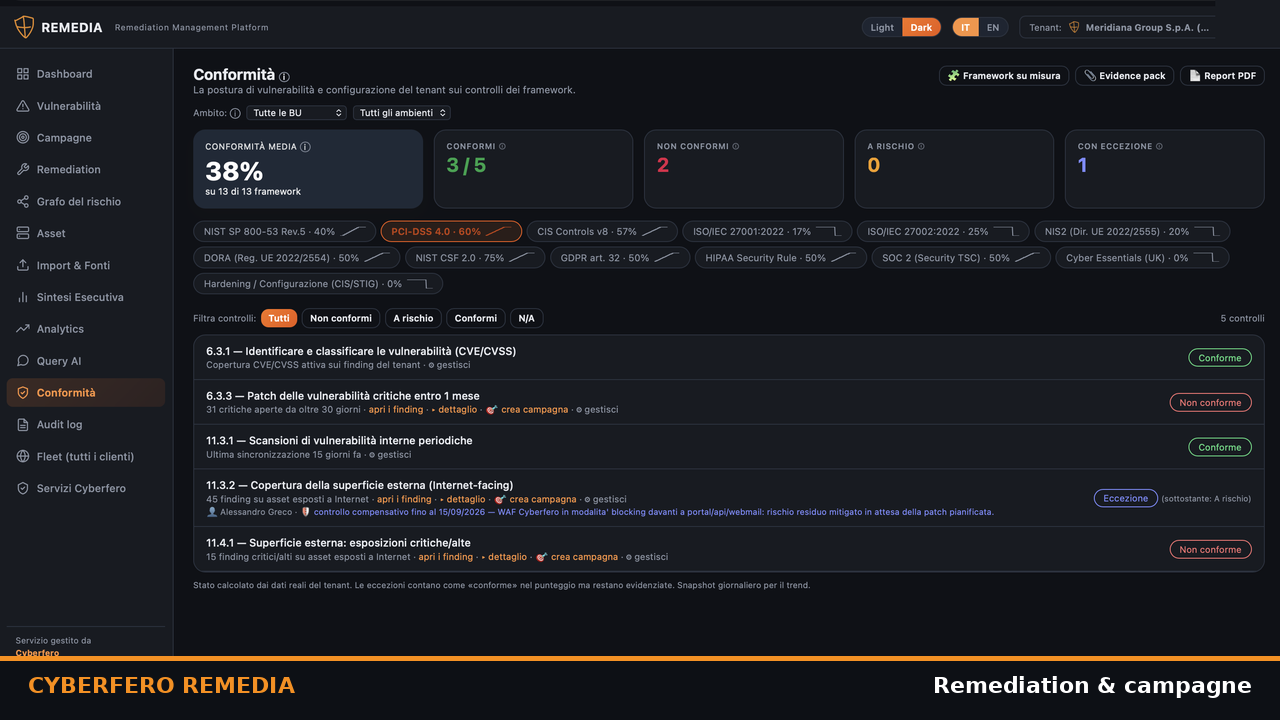Click the Servizi Cyberfero shield icon

23,488
